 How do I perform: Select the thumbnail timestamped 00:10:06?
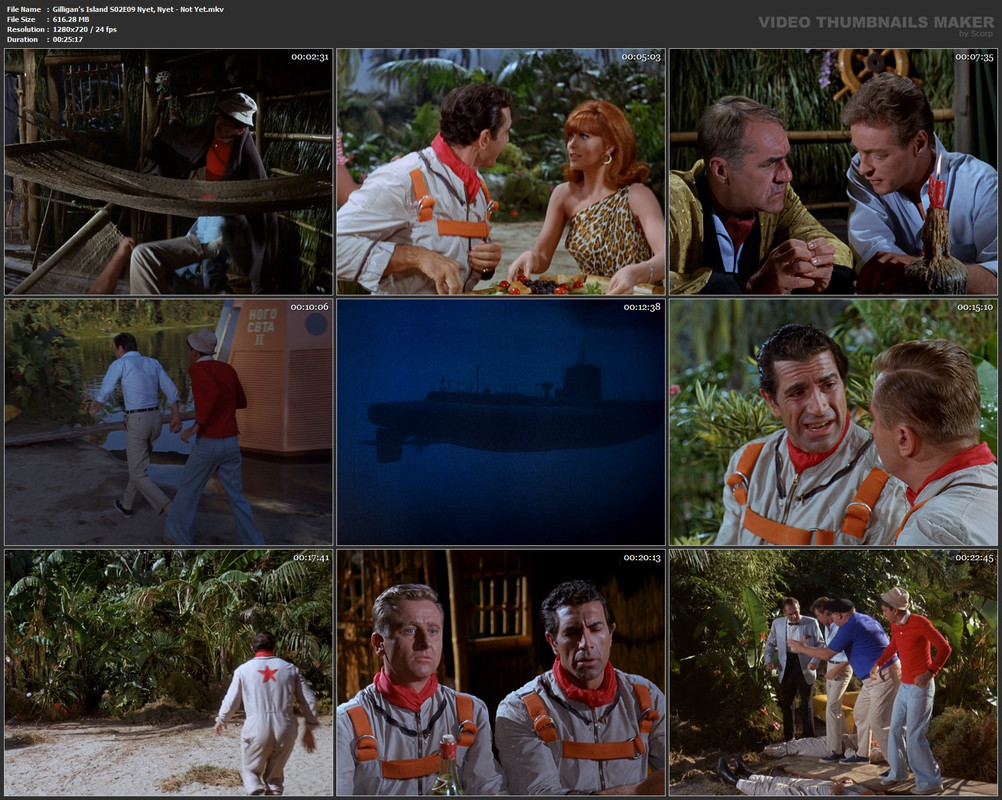(169, 422)
